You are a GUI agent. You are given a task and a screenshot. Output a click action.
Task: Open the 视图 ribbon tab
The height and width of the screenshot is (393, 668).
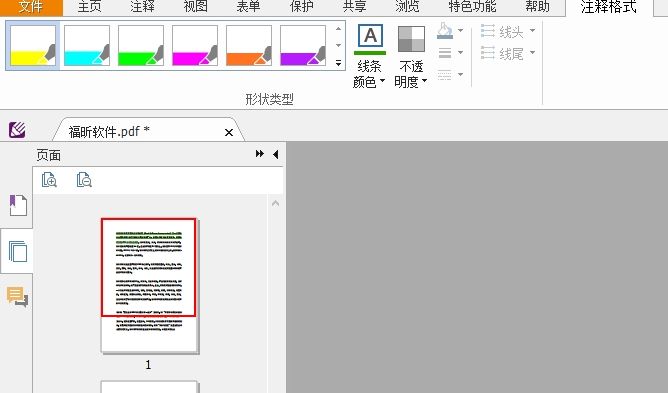(x=196, y=7)
